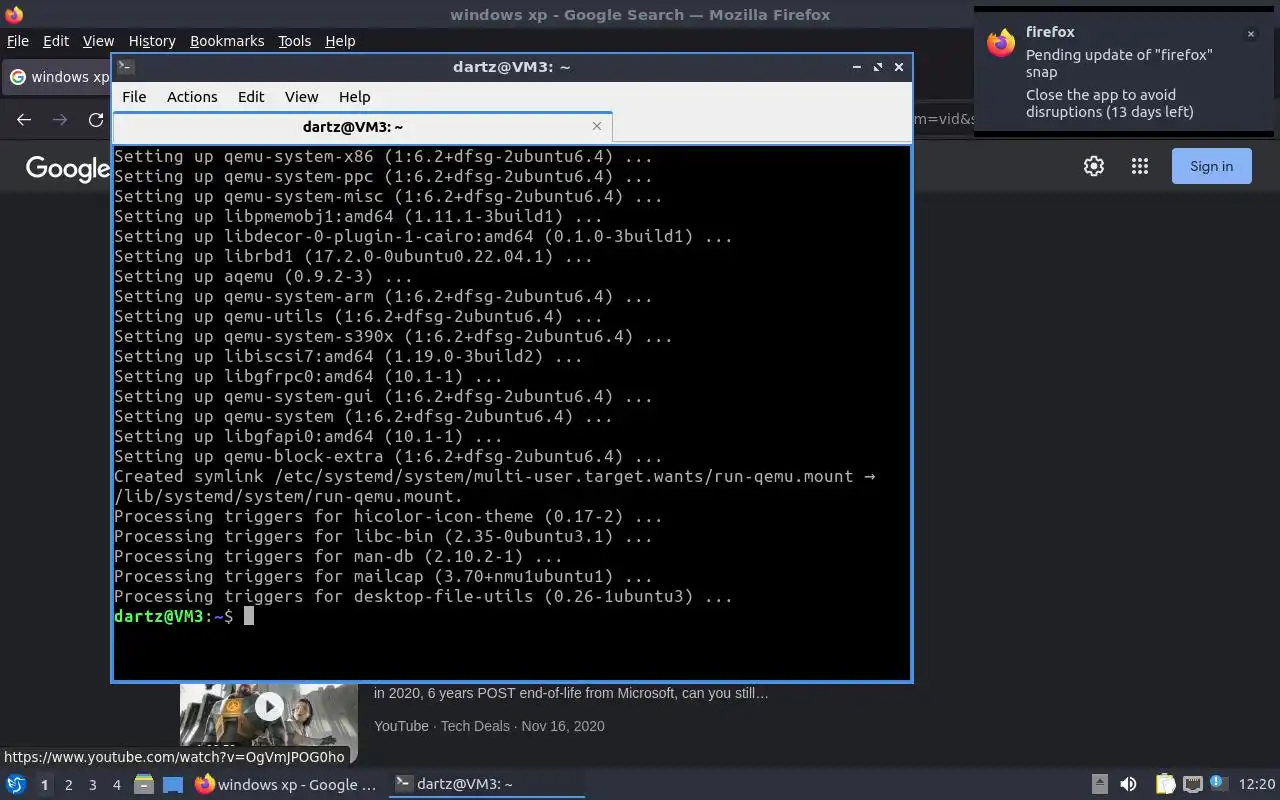Close the dartz@VM3 terminal tab

tap(597, 126)
